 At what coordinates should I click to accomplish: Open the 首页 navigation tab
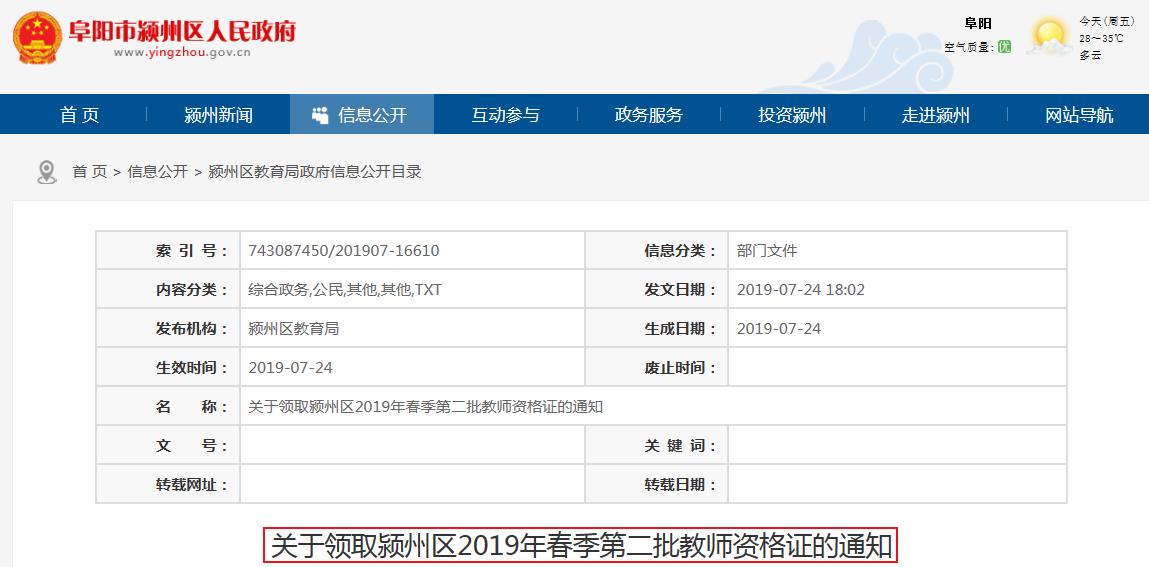(79, 115)
